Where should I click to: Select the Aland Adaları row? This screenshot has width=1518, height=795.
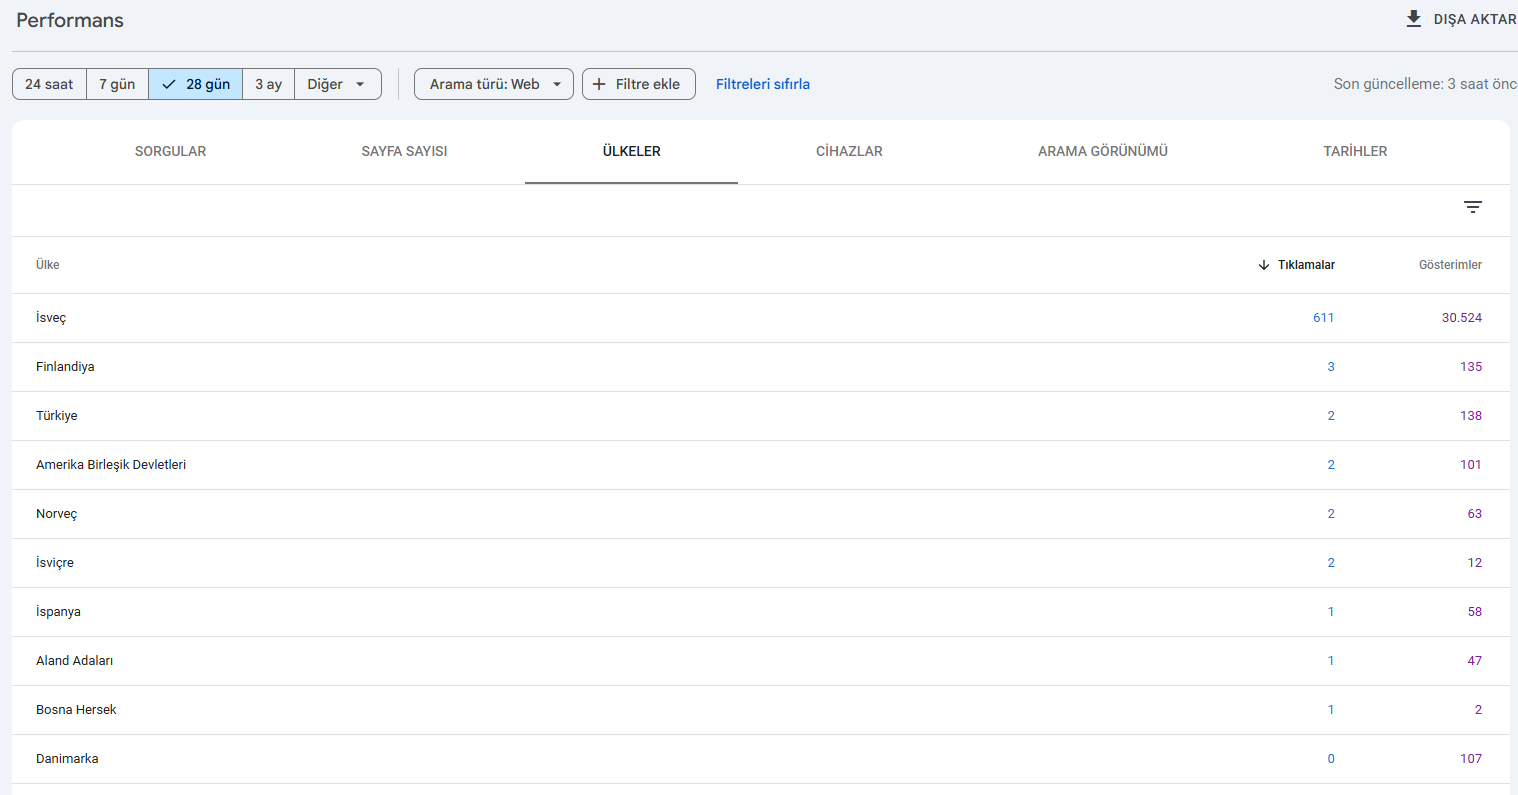(x=761, y=661)
